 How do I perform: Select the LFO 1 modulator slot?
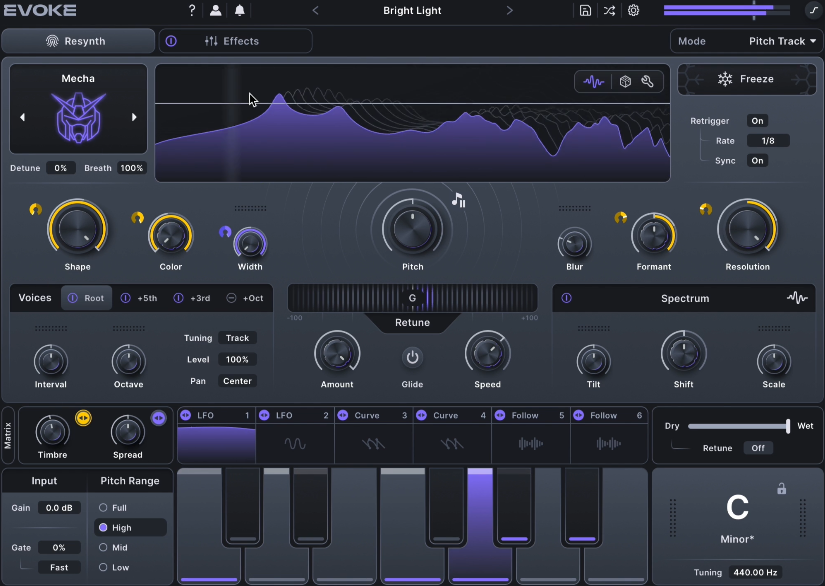(216, 435)
